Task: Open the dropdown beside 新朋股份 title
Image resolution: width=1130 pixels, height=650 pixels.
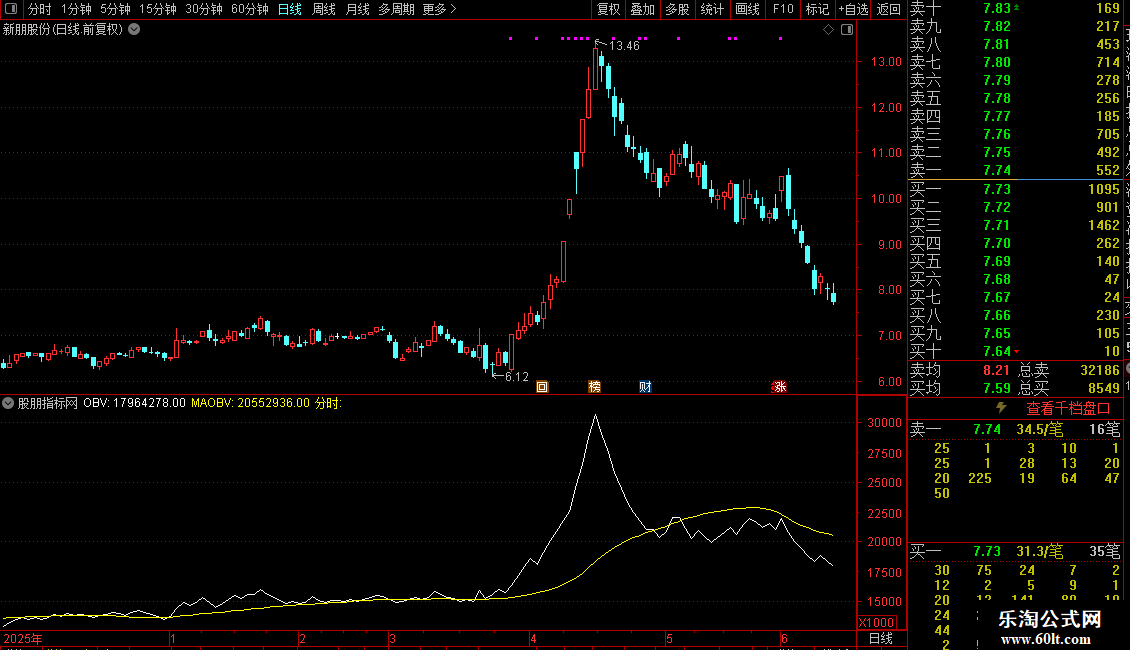Action: (134, 30)
